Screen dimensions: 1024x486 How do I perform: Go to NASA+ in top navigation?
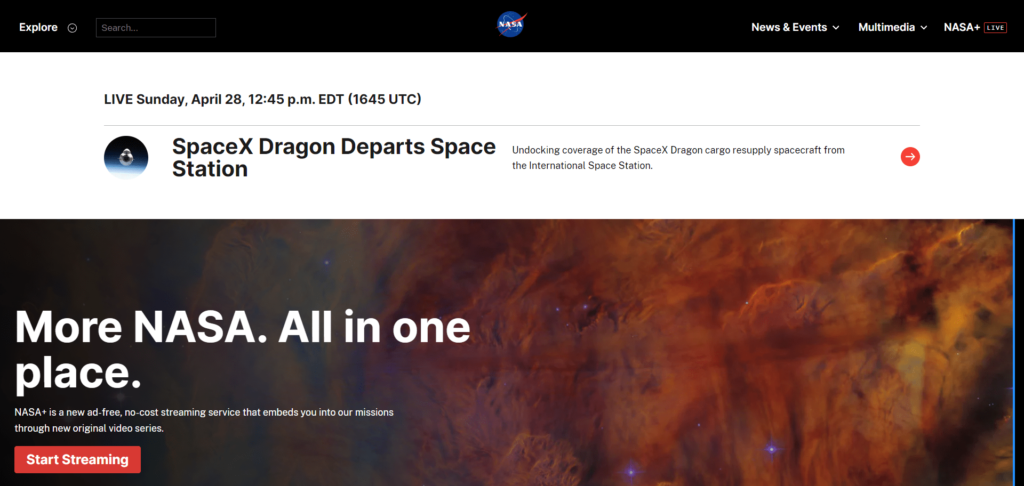pos(962,27)
